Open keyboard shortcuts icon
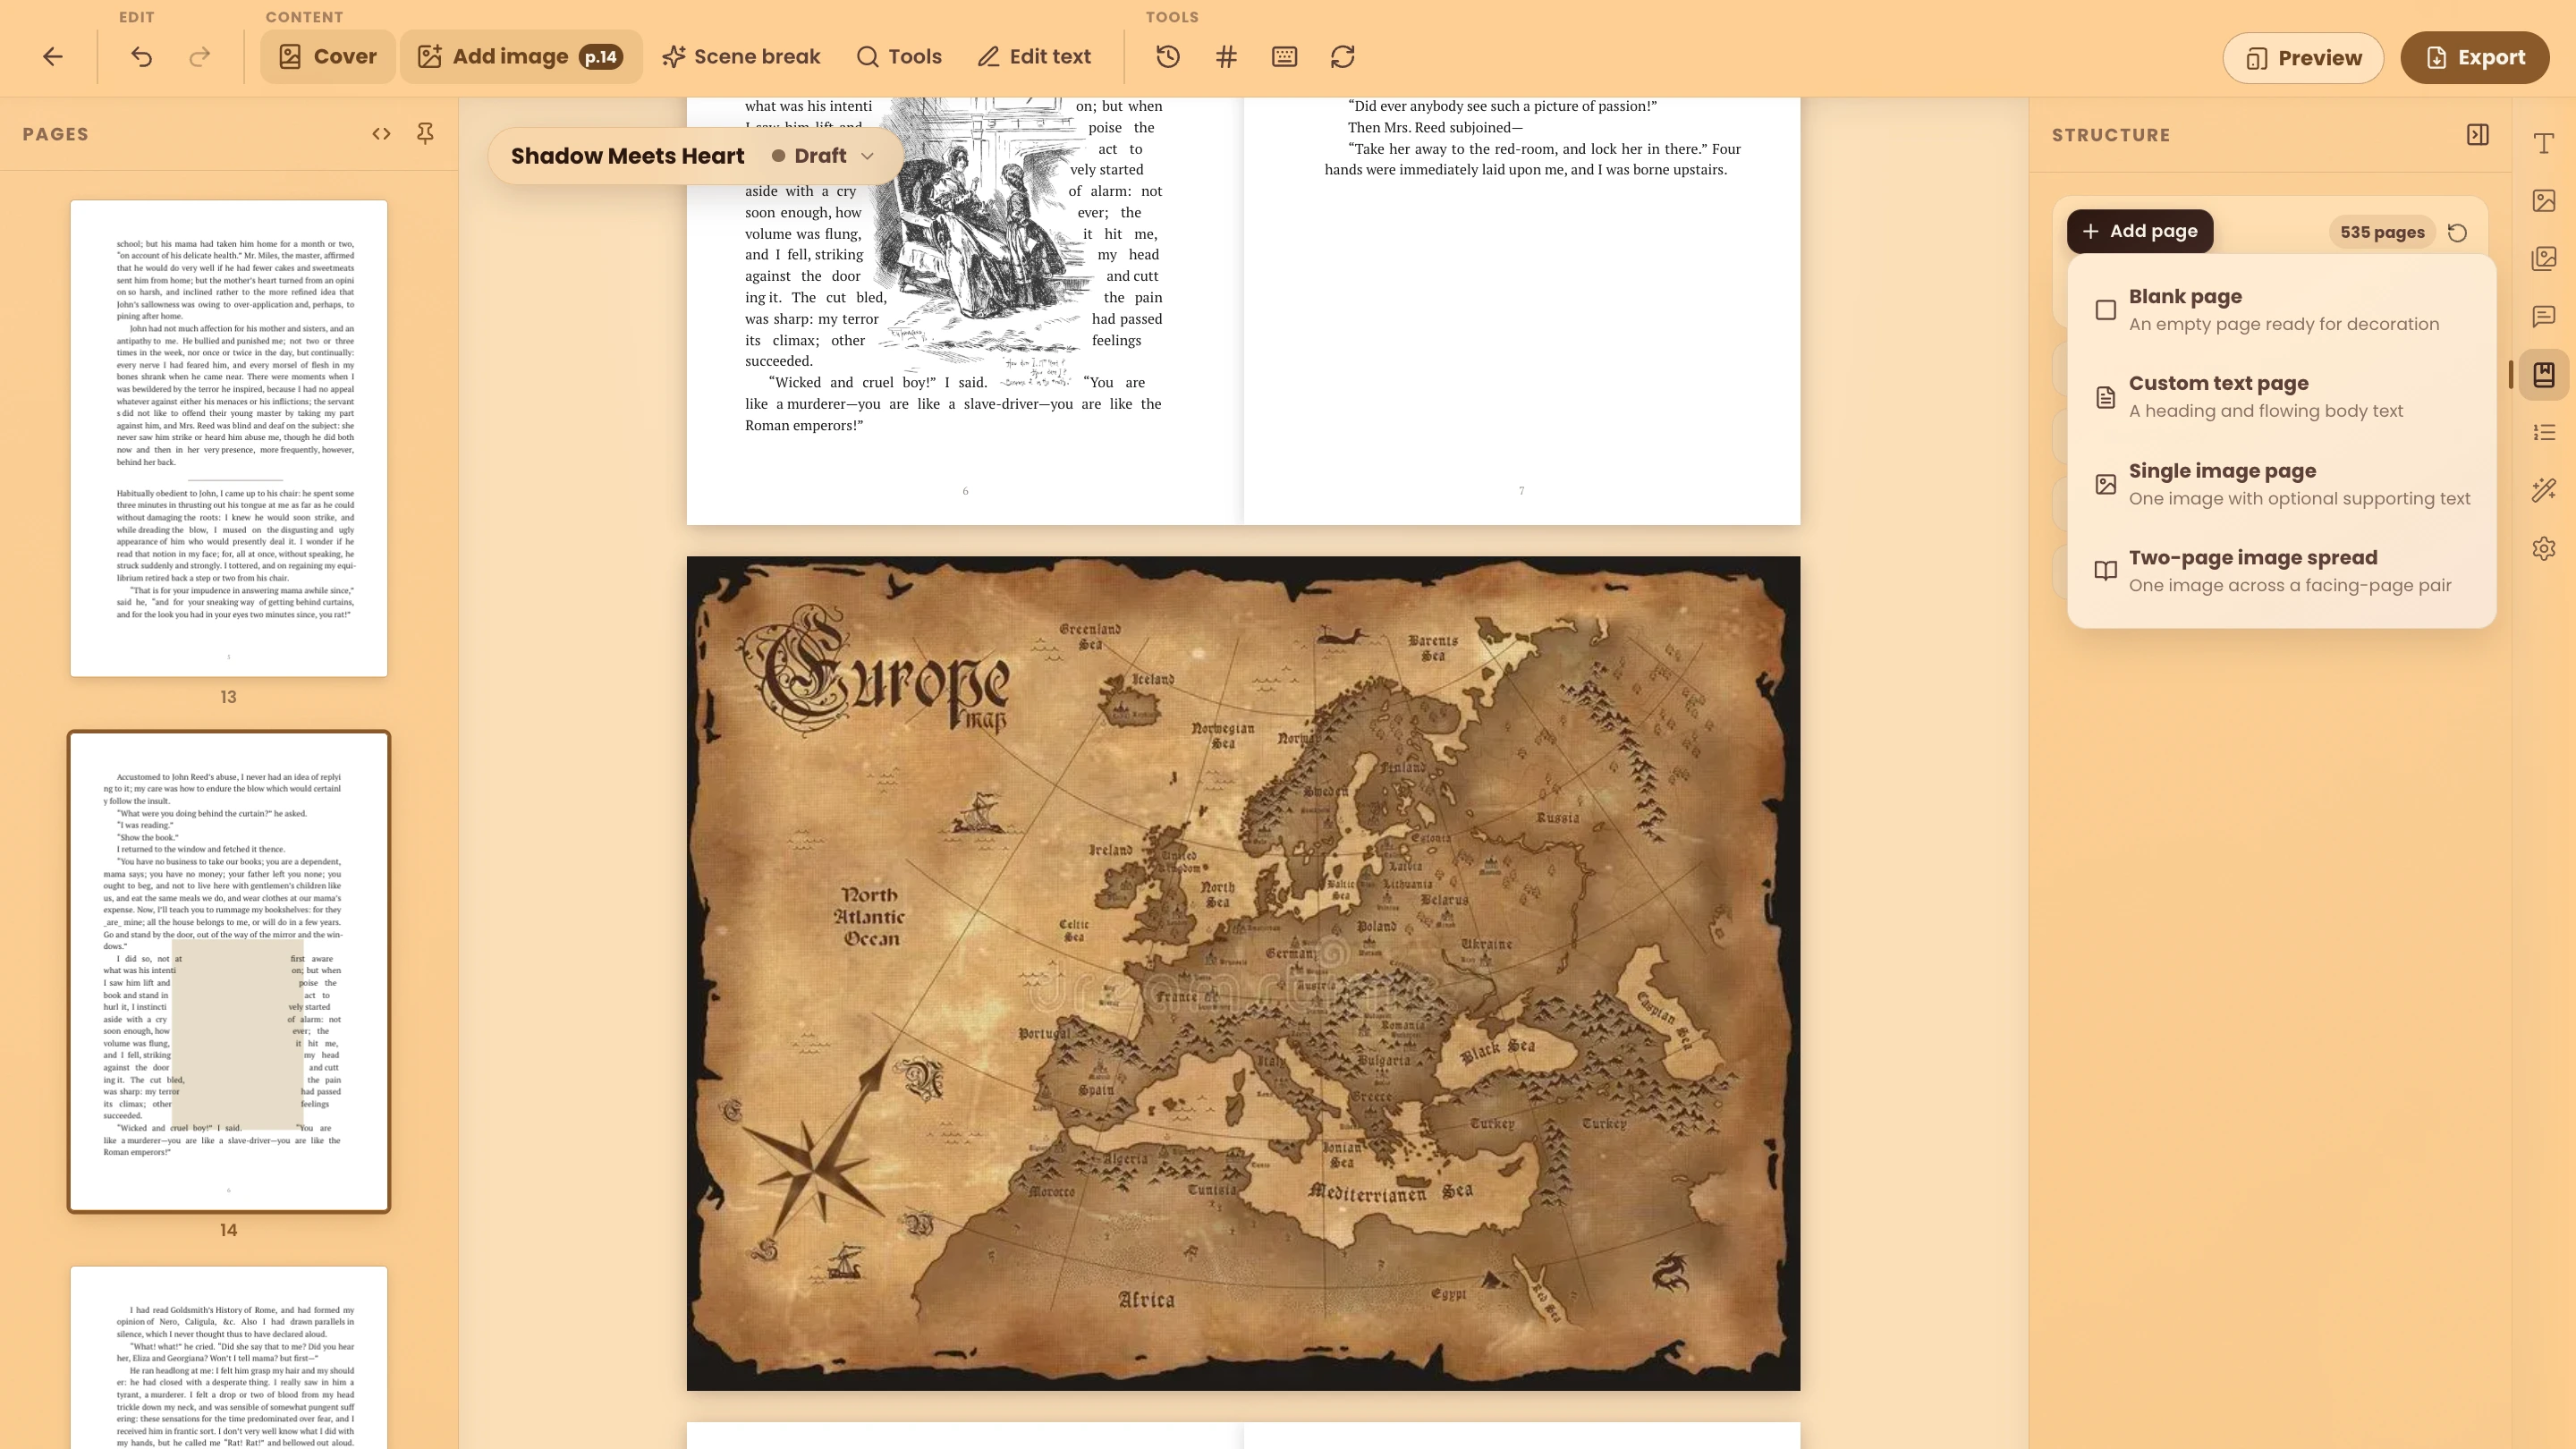Image resolution: width=2576 pixels, height=1449 pixels. (1284, 57)
